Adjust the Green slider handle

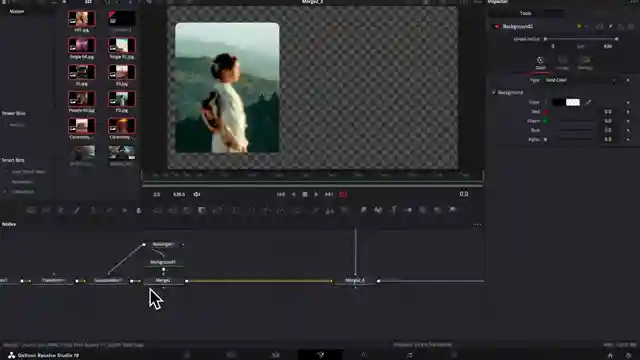point(545,121)
